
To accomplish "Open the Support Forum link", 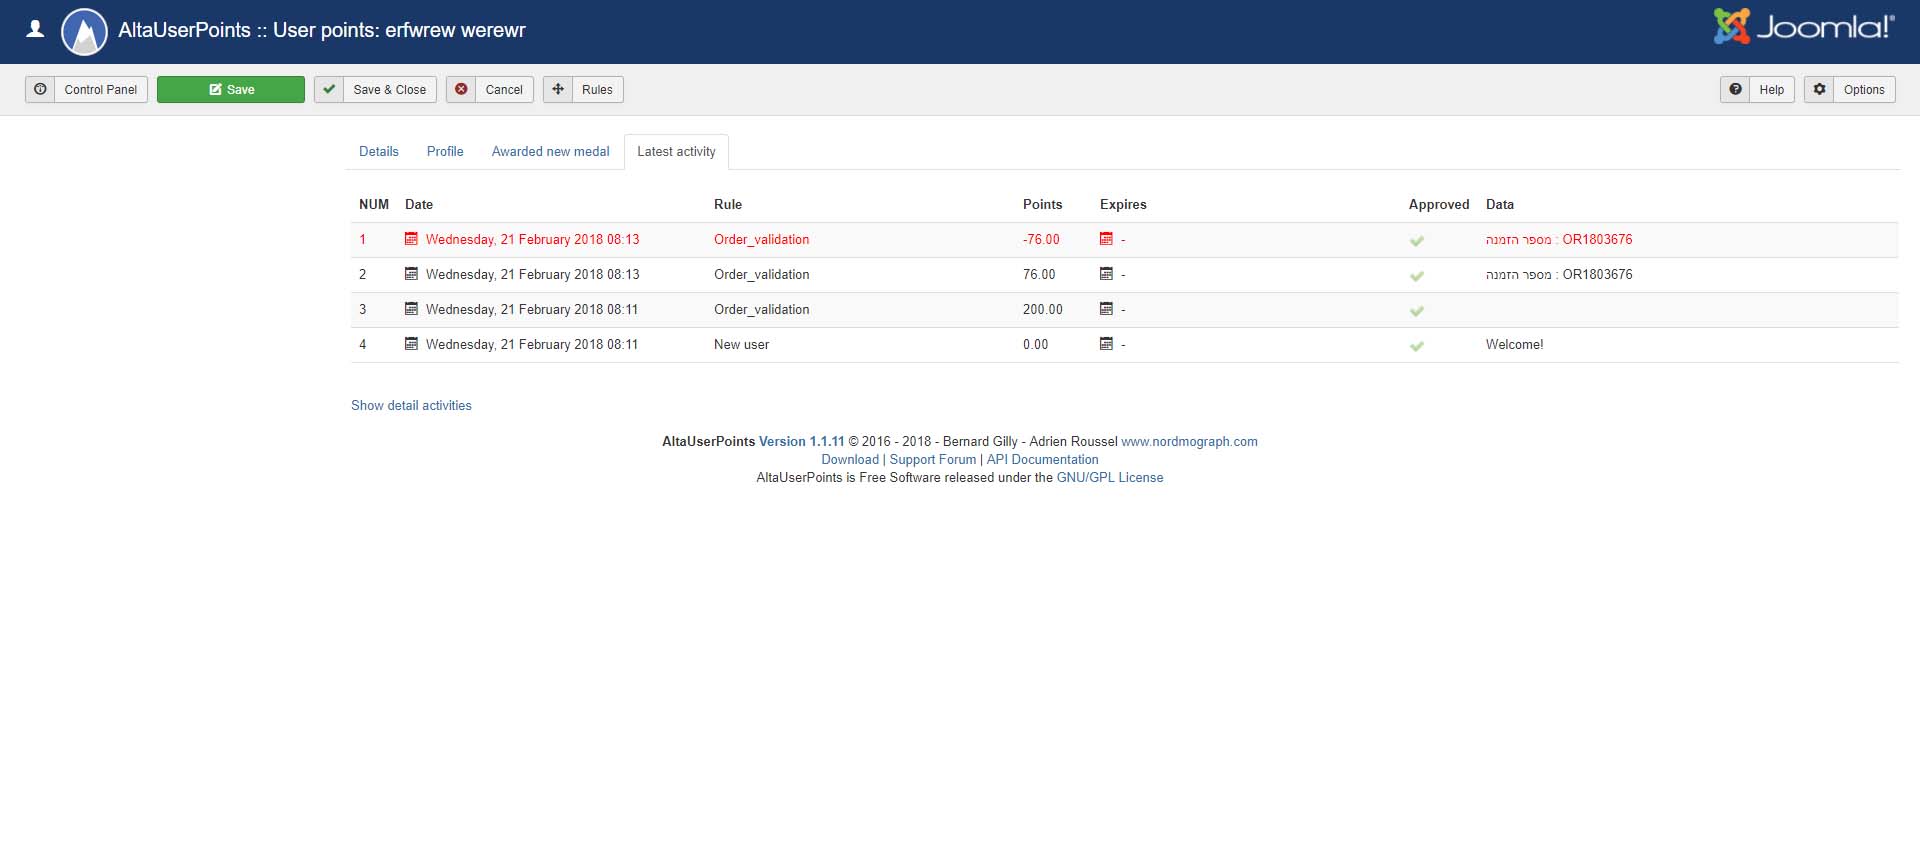I will pyautogui.click(x=933, y=459).
